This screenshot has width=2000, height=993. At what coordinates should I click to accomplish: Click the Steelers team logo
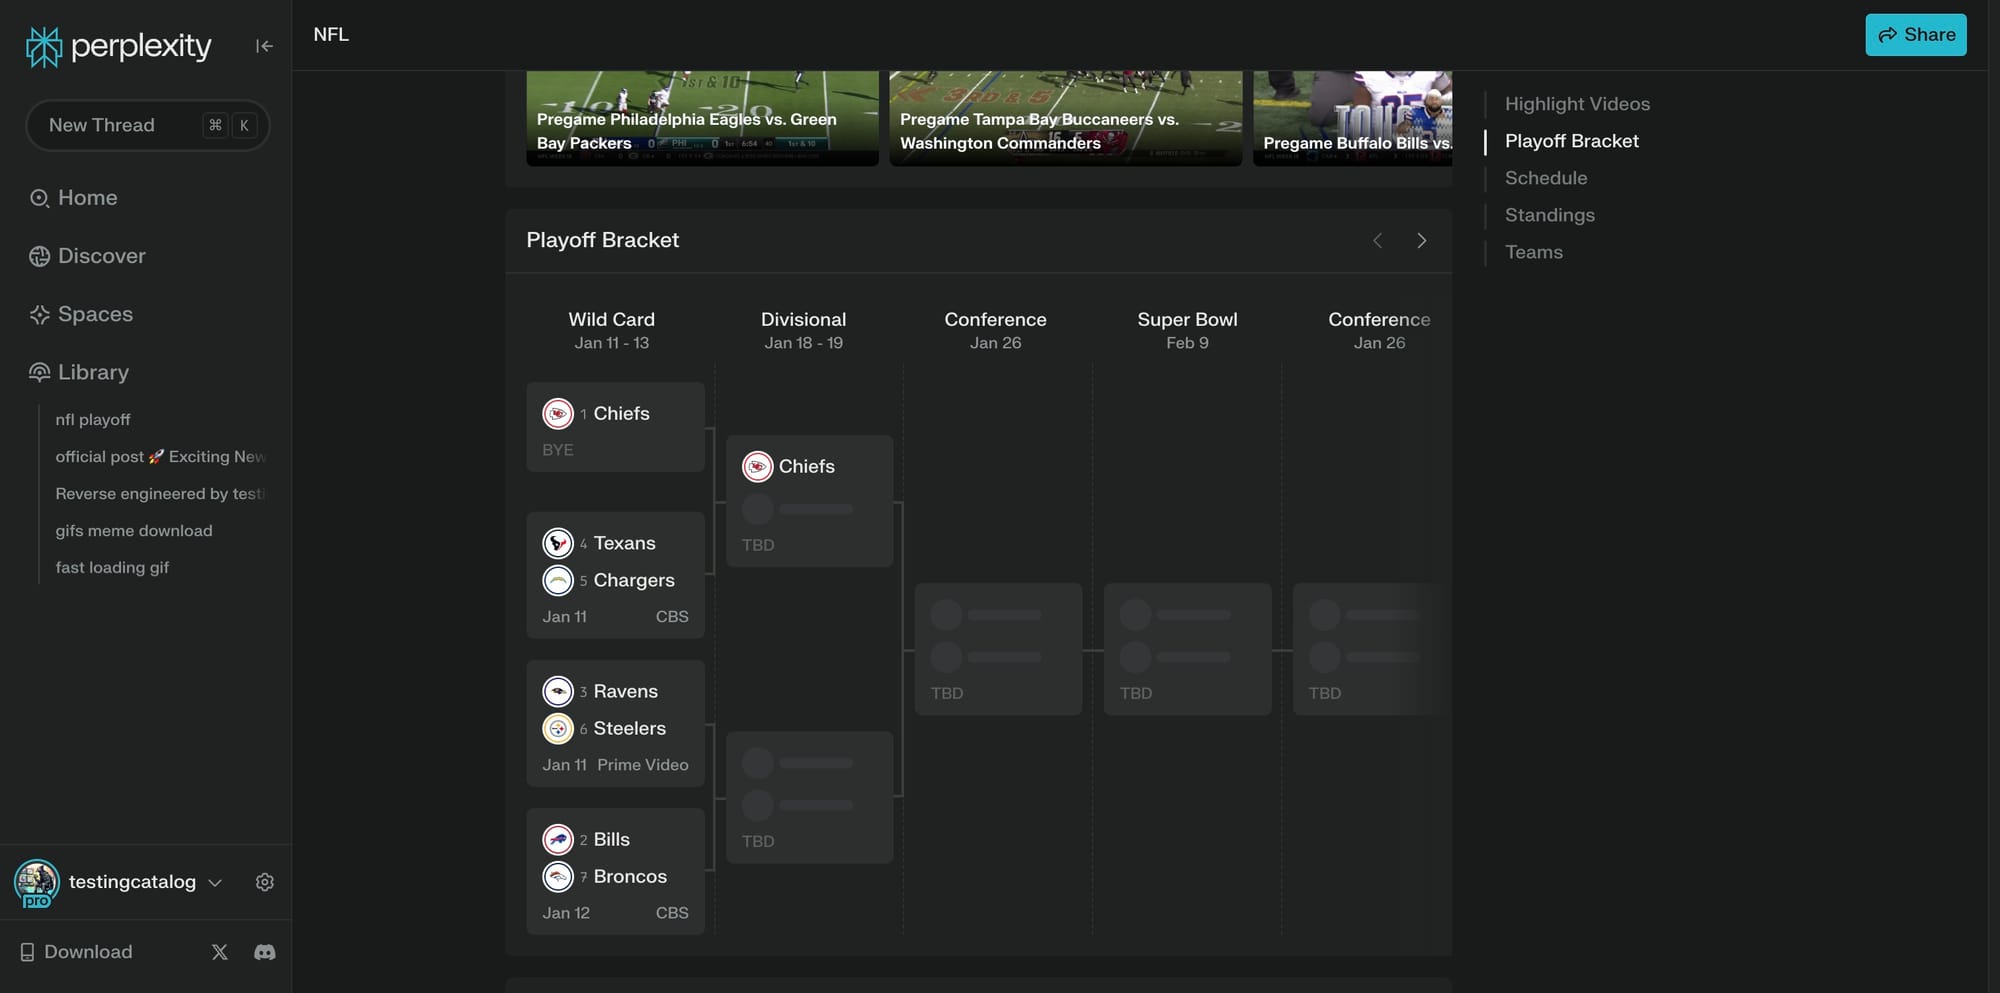pos(558,729)
